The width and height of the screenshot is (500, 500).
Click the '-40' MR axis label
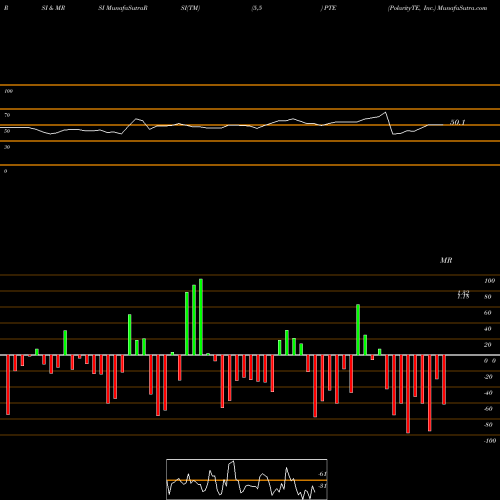488,393
